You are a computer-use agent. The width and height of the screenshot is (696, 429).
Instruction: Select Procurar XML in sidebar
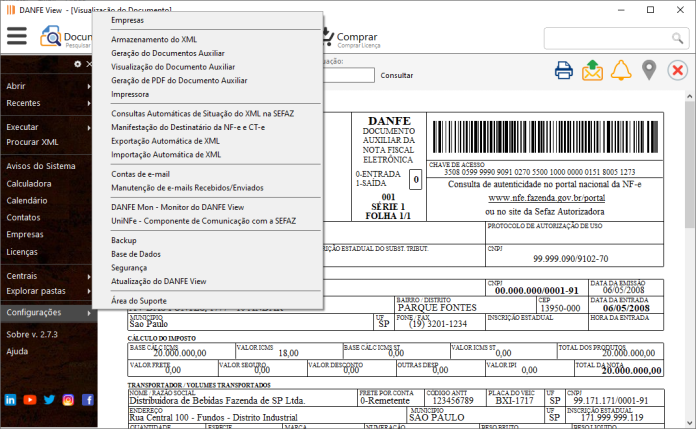[x=32, y=142]
